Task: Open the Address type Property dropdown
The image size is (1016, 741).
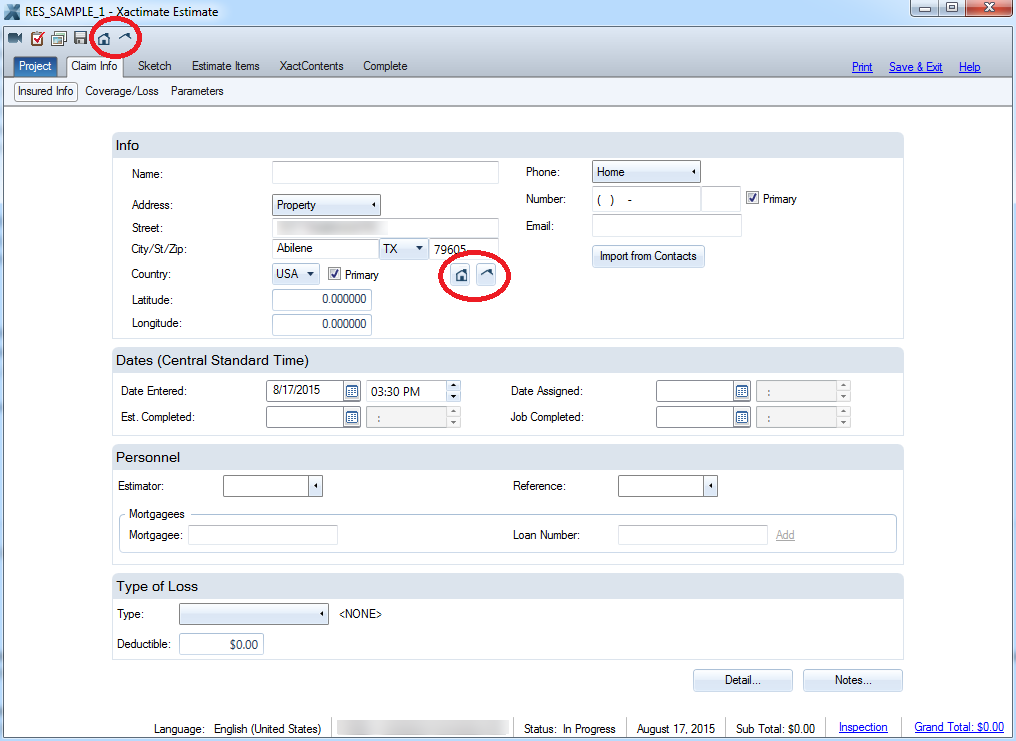Action: [x=326, y=205]
